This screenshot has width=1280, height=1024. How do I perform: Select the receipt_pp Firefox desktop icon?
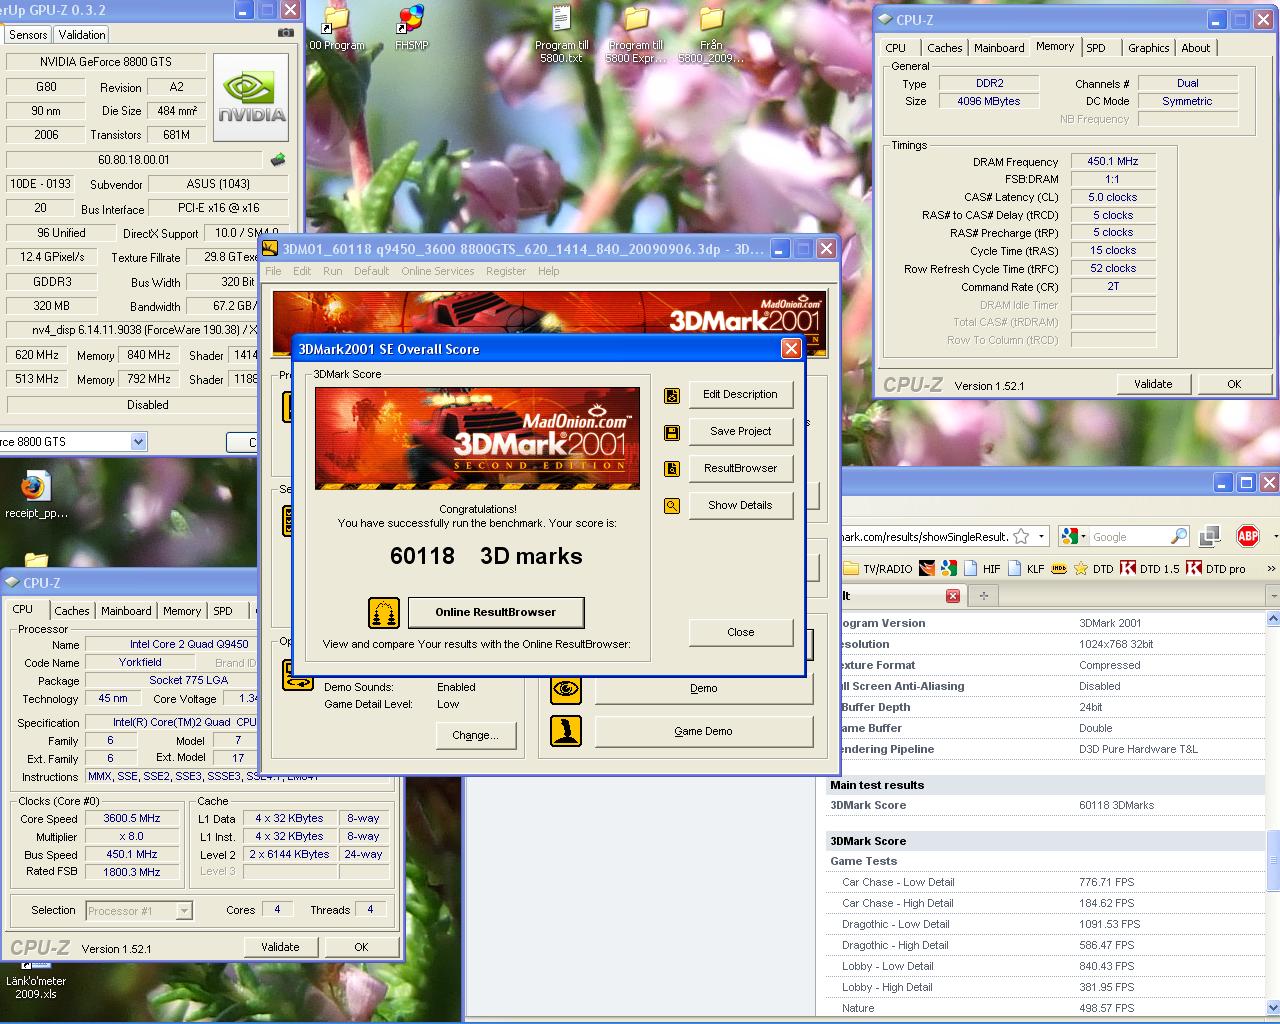pos(36,495)
